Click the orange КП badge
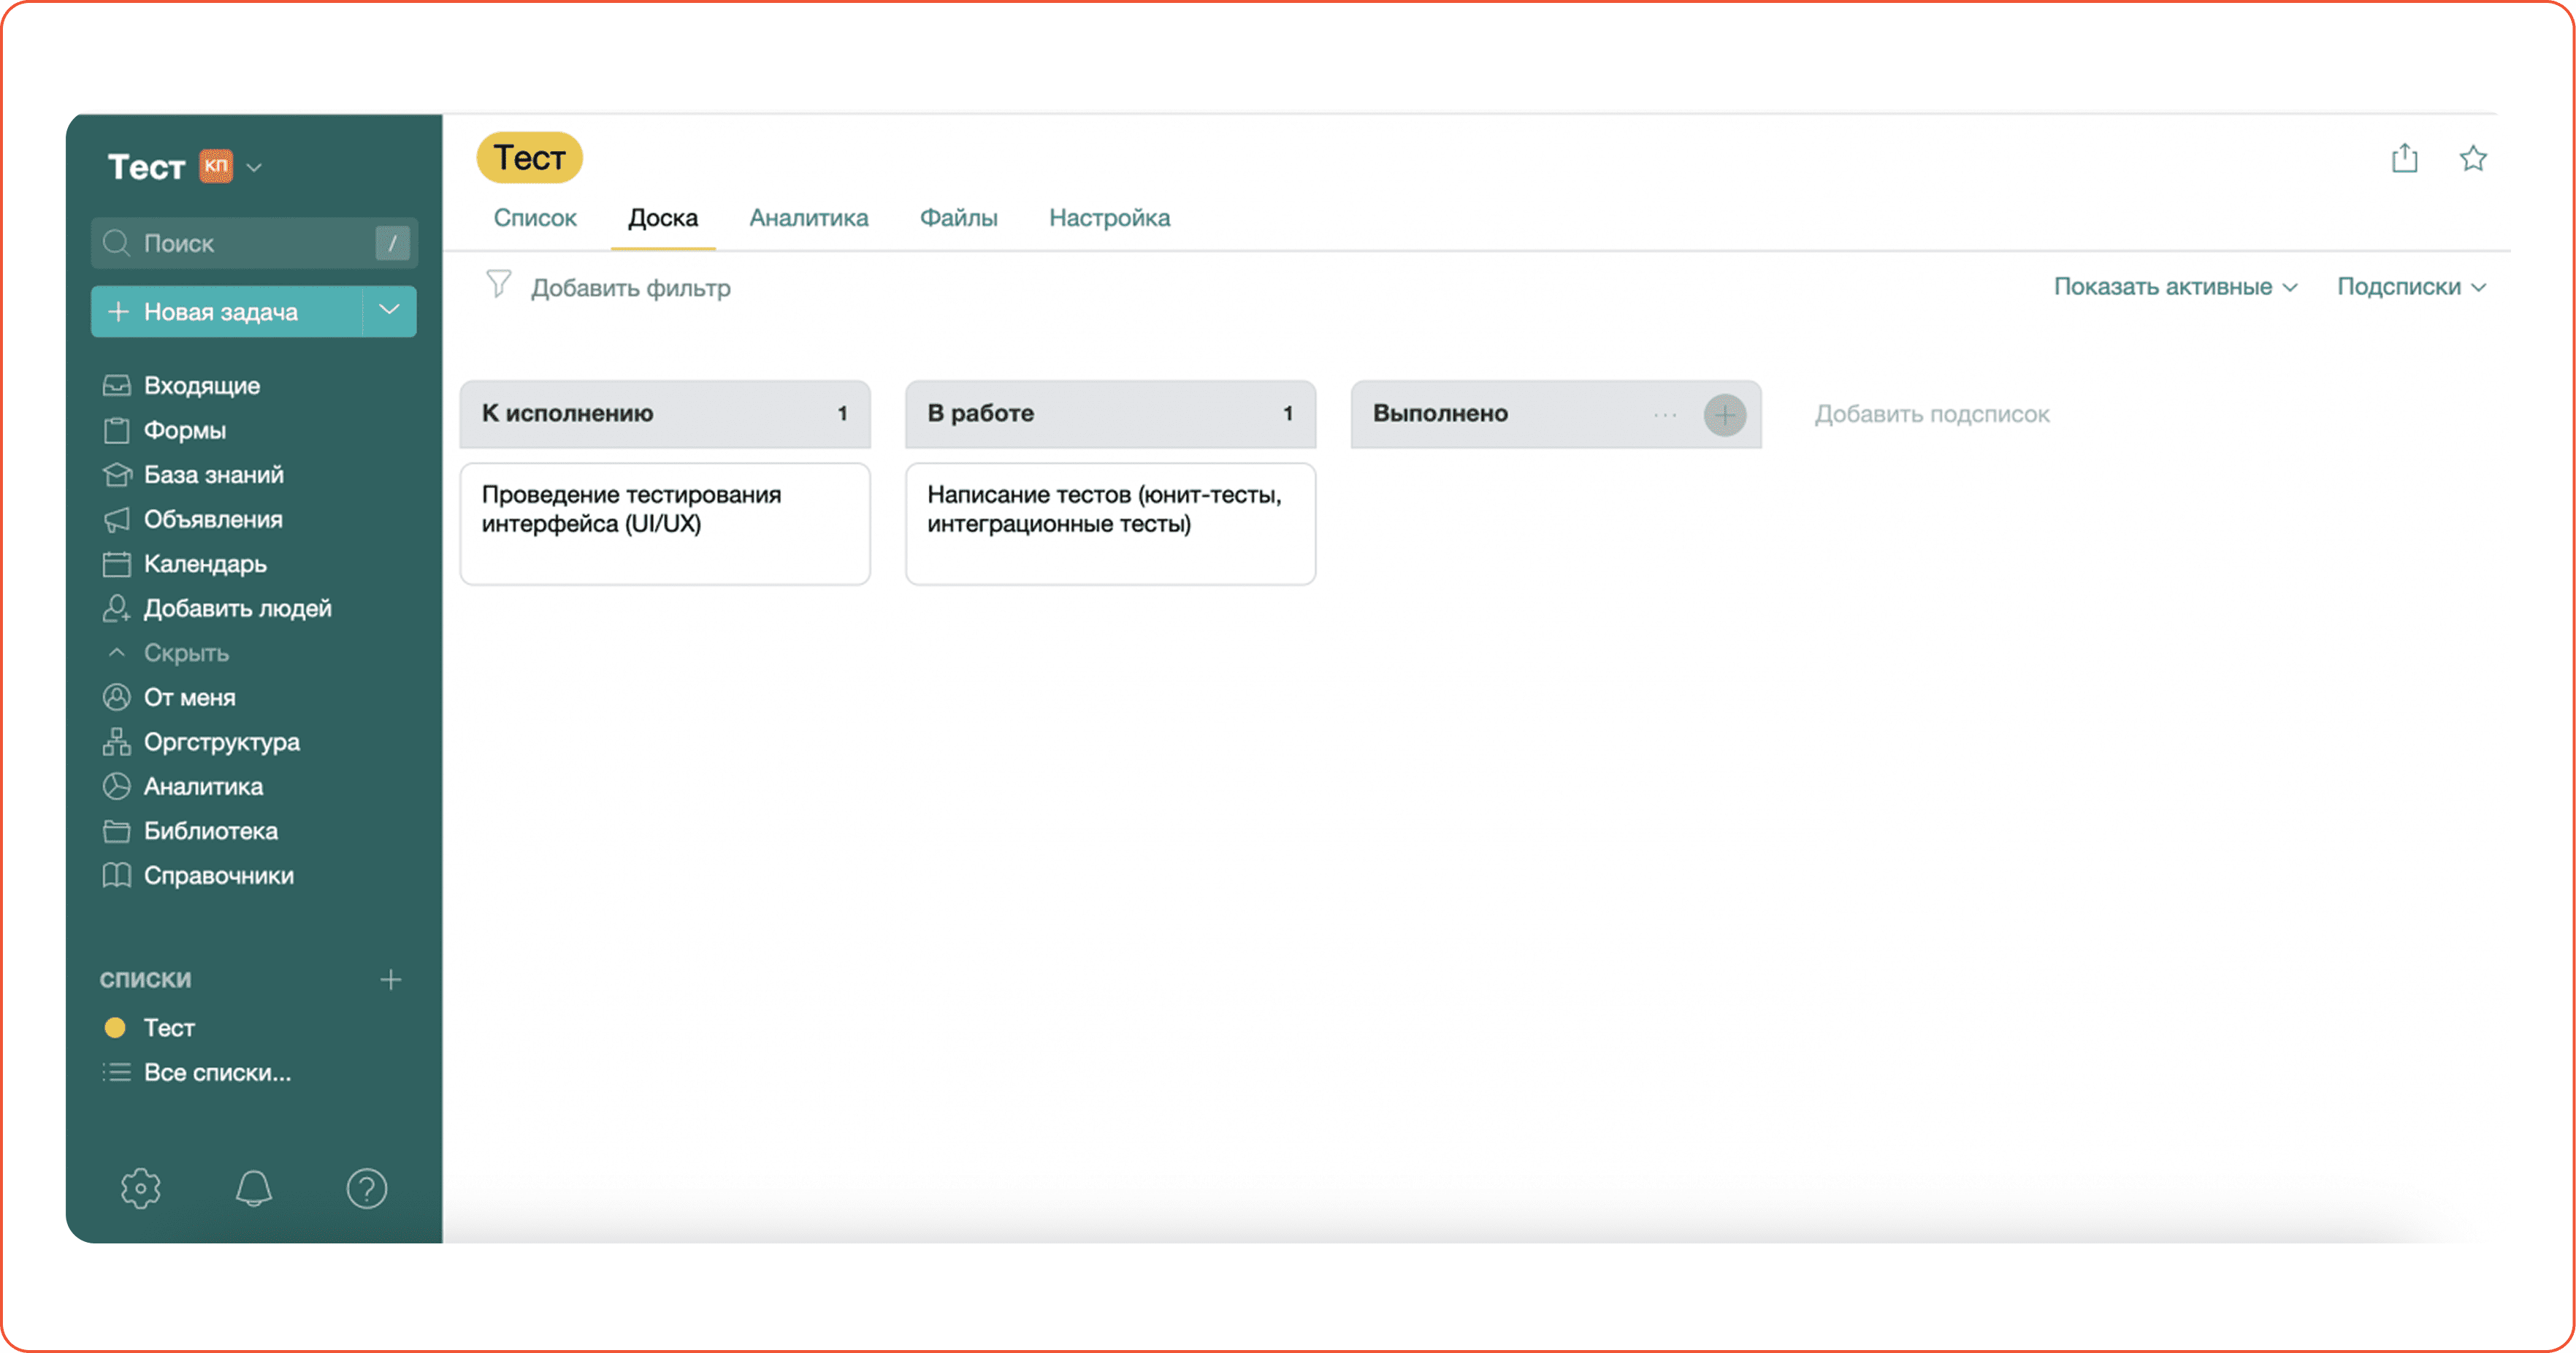2576x1353 pixels. point(216,166)
